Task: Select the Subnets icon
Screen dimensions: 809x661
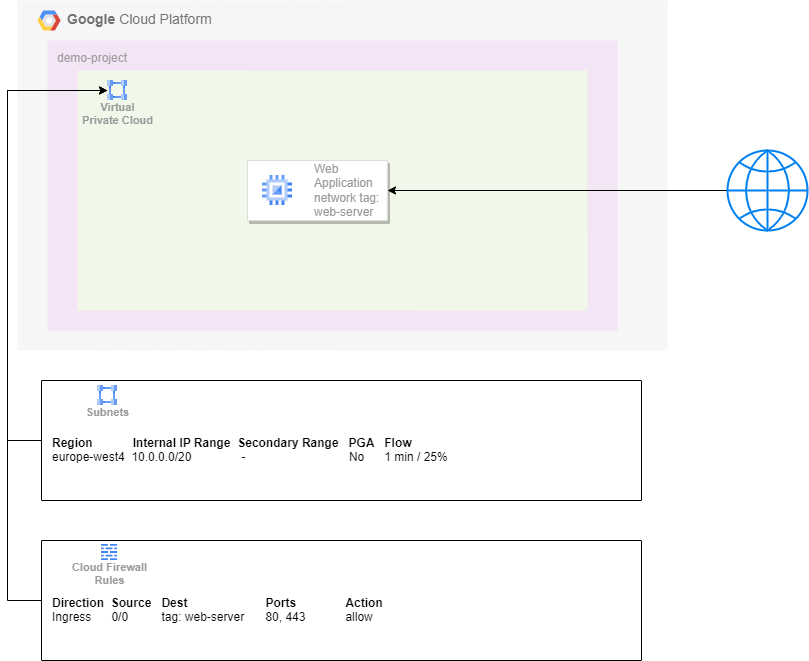Action: 107,395
